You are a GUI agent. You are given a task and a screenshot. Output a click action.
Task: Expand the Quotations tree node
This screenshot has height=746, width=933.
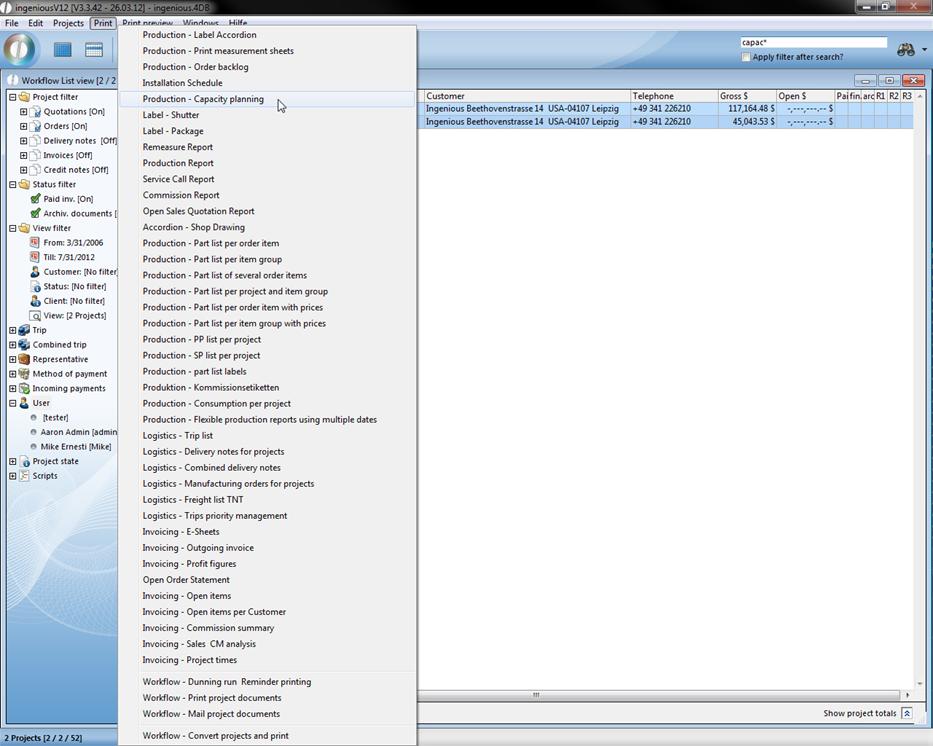[23, 112]
